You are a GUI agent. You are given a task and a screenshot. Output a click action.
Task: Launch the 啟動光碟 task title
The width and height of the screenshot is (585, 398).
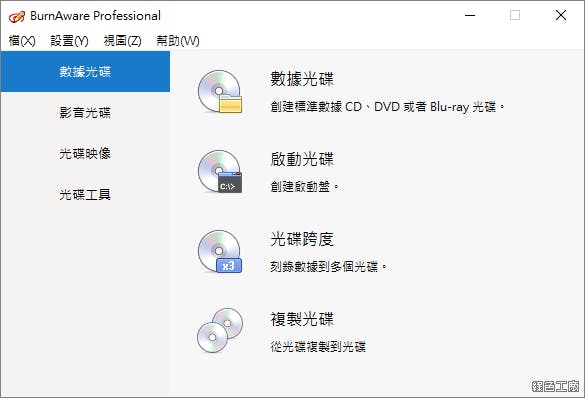302,159
